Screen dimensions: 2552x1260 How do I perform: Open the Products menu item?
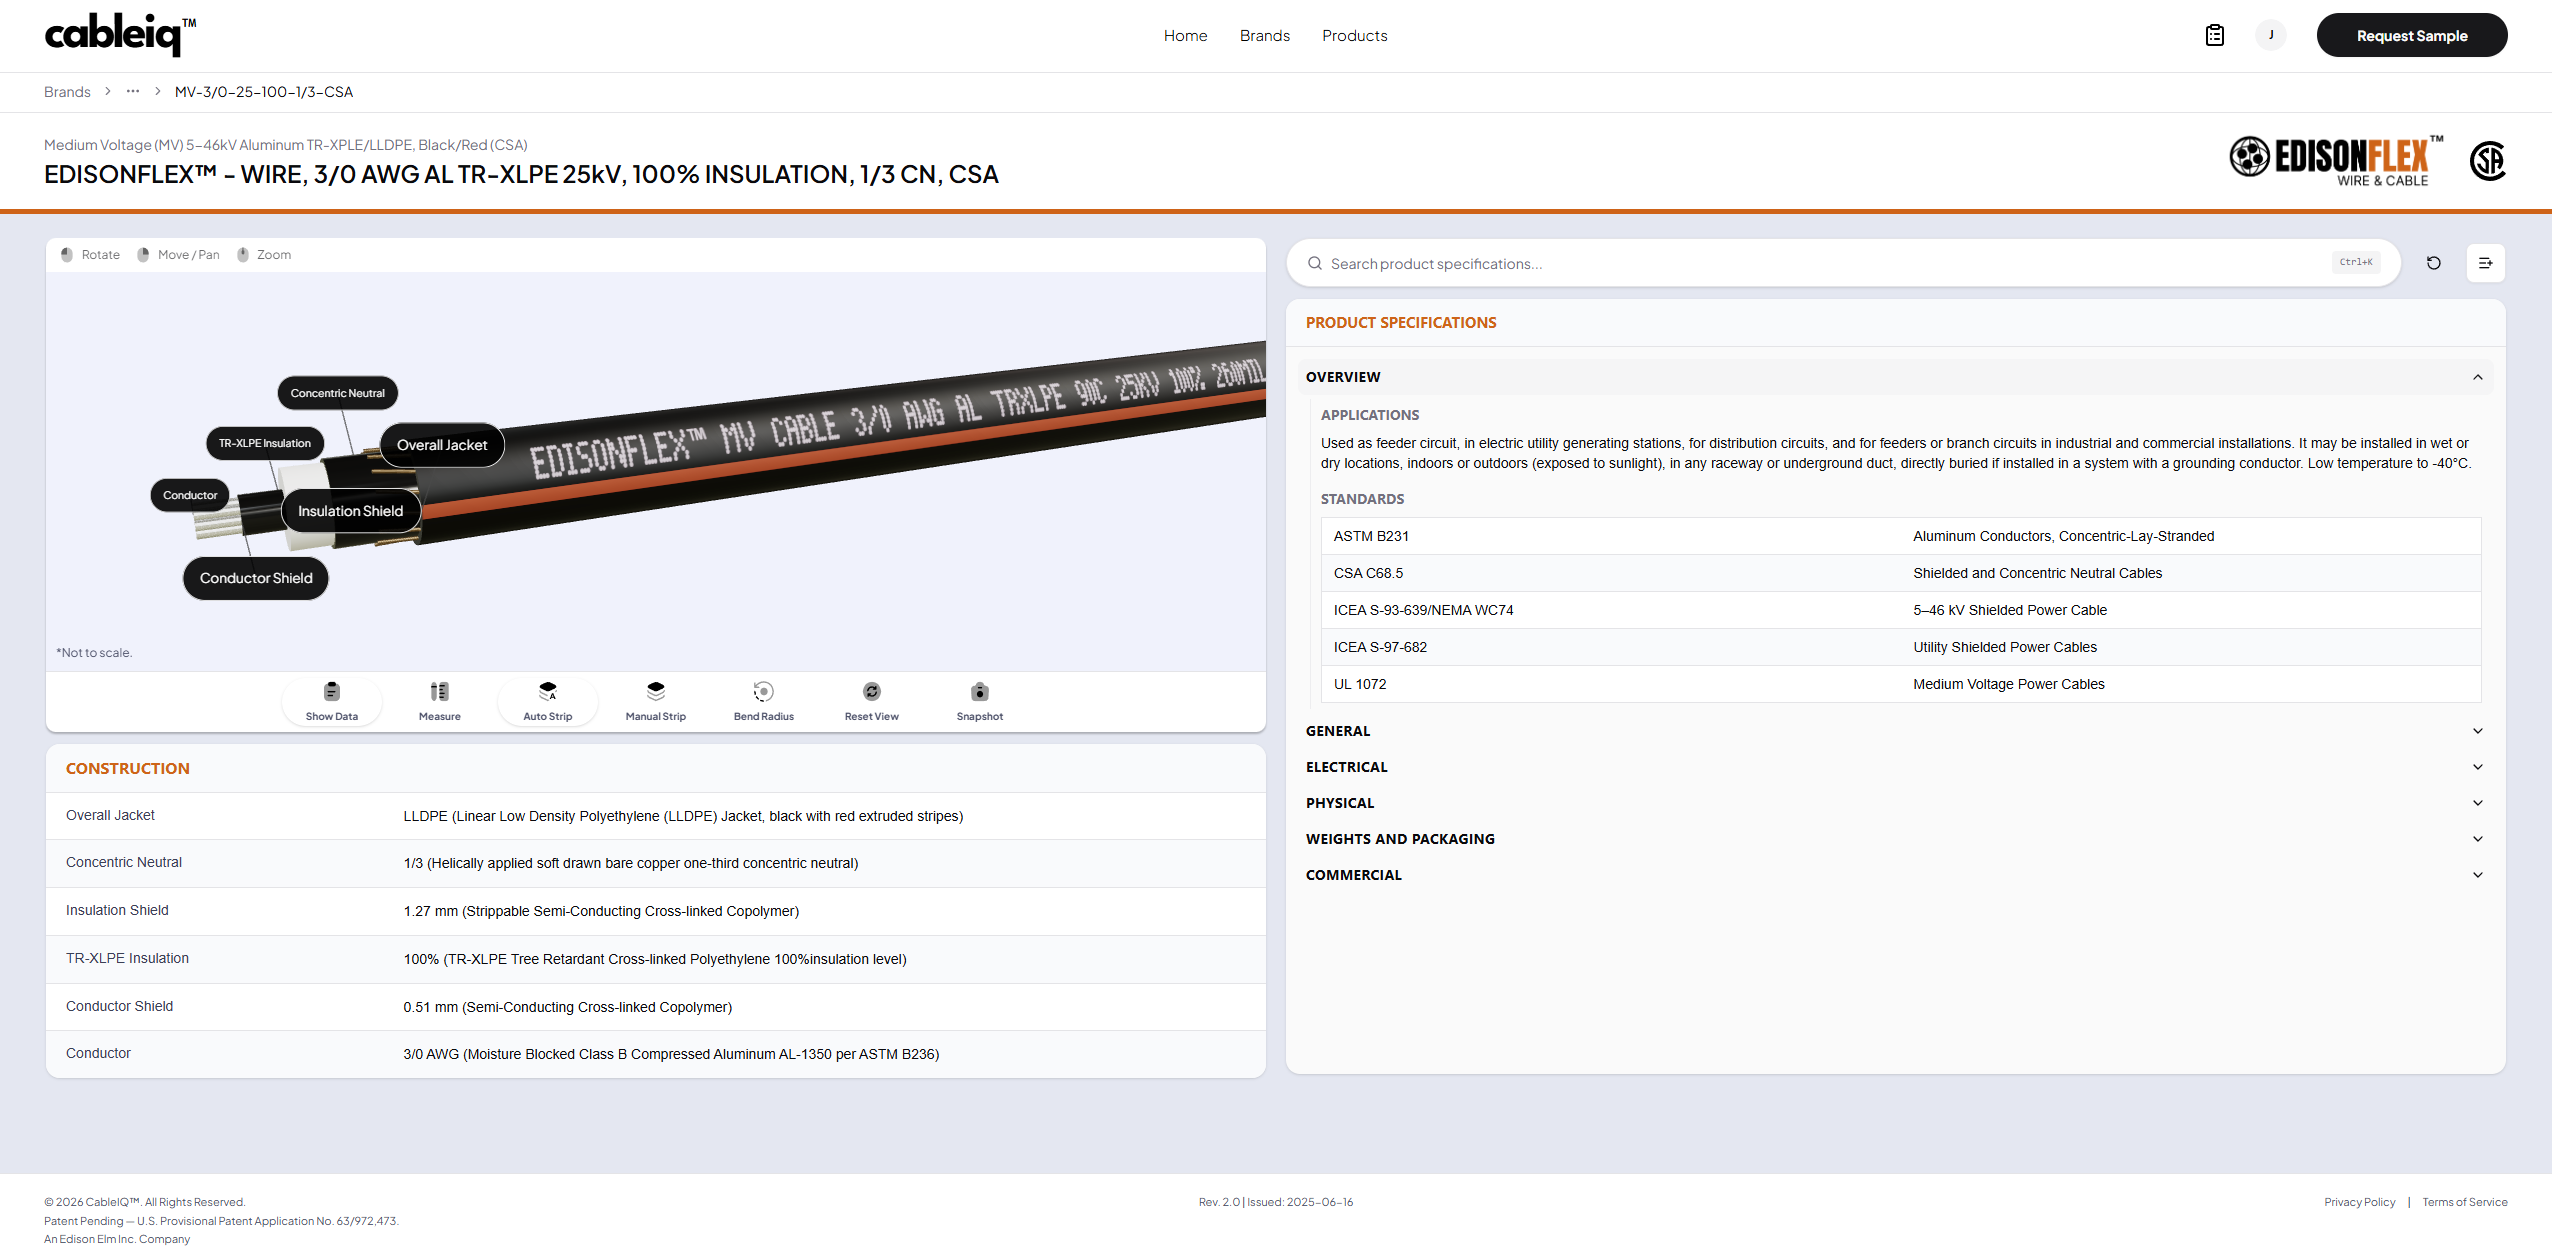pyautogui.click(x=1354, y=36)
